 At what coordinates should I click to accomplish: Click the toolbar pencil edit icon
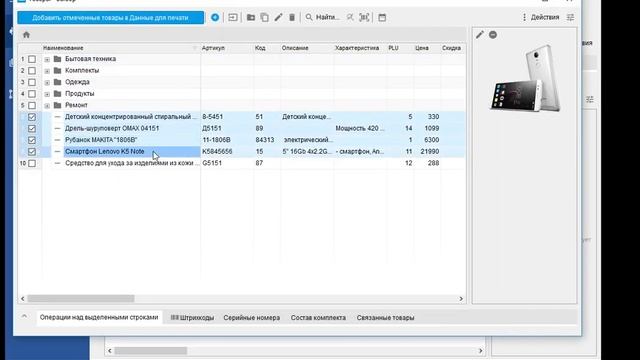click(278, 18)
